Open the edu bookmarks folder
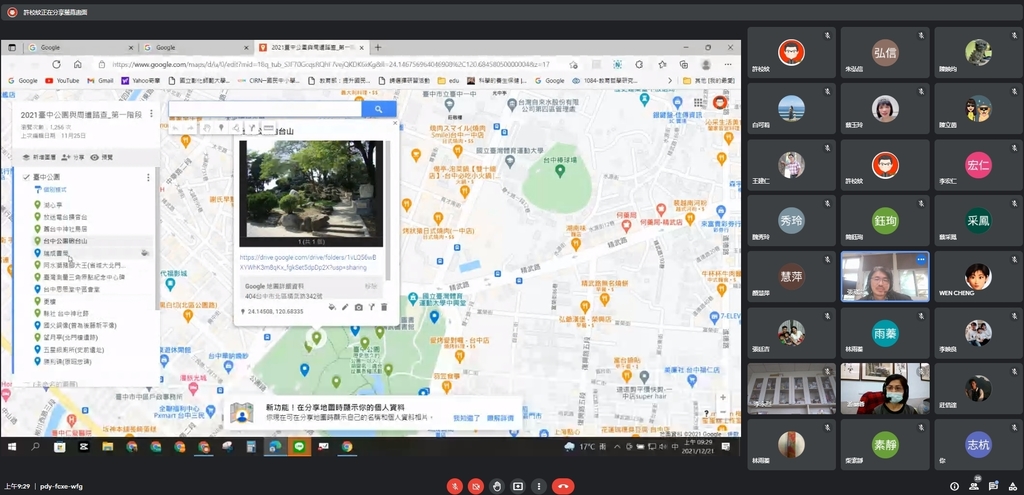 tap(449, 81)
